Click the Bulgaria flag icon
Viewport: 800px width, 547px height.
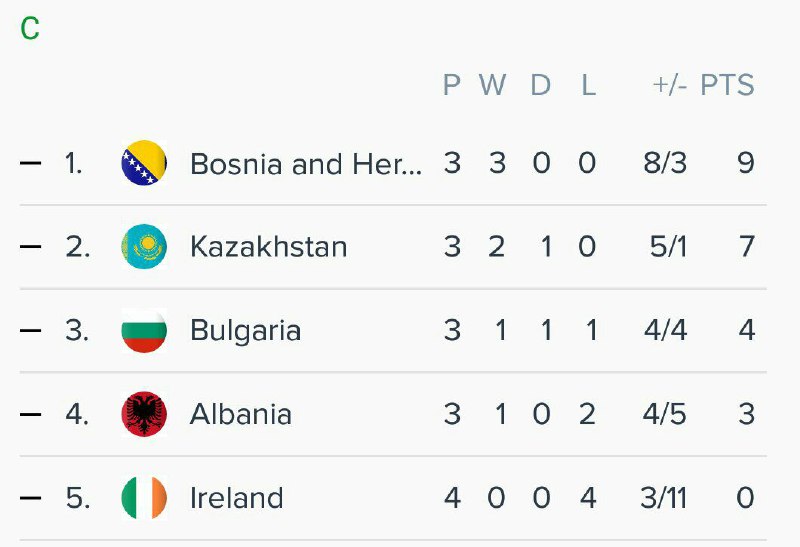pos(144,331)
